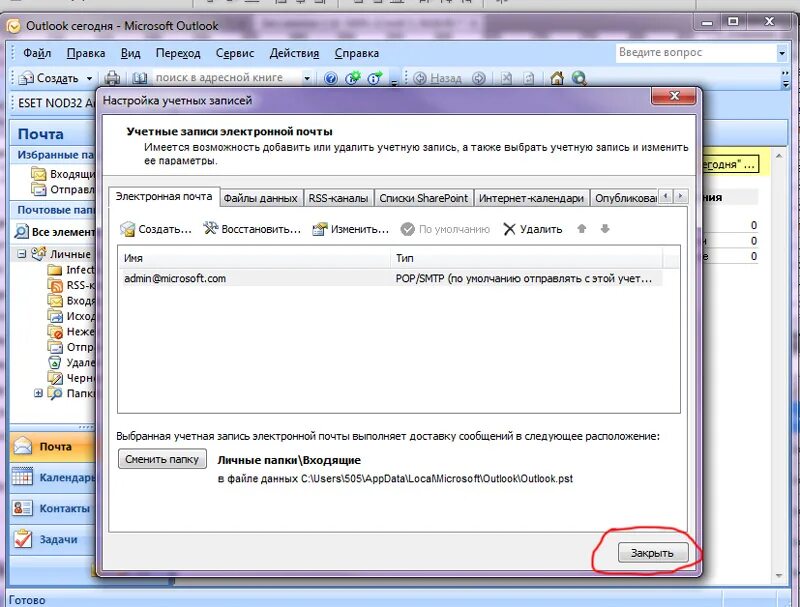Select favorite Отправленные folder

coord(63,189)
